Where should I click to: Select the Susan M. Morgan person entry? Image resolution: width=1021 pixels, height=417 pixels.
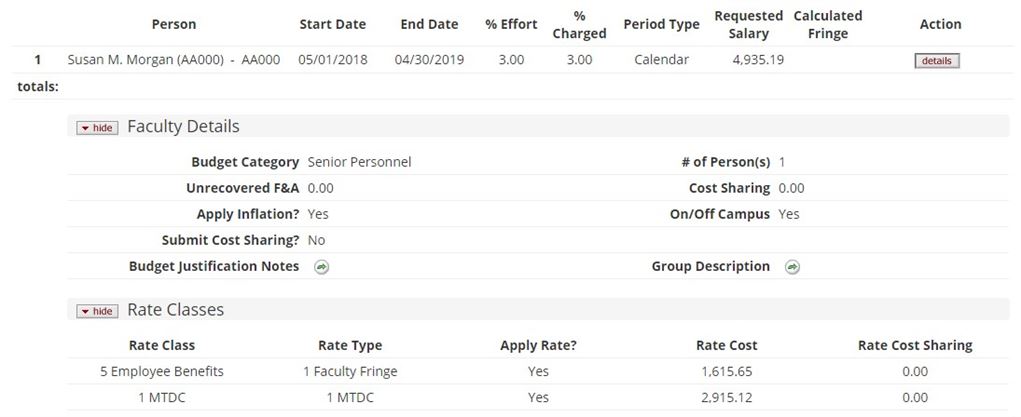174,60
